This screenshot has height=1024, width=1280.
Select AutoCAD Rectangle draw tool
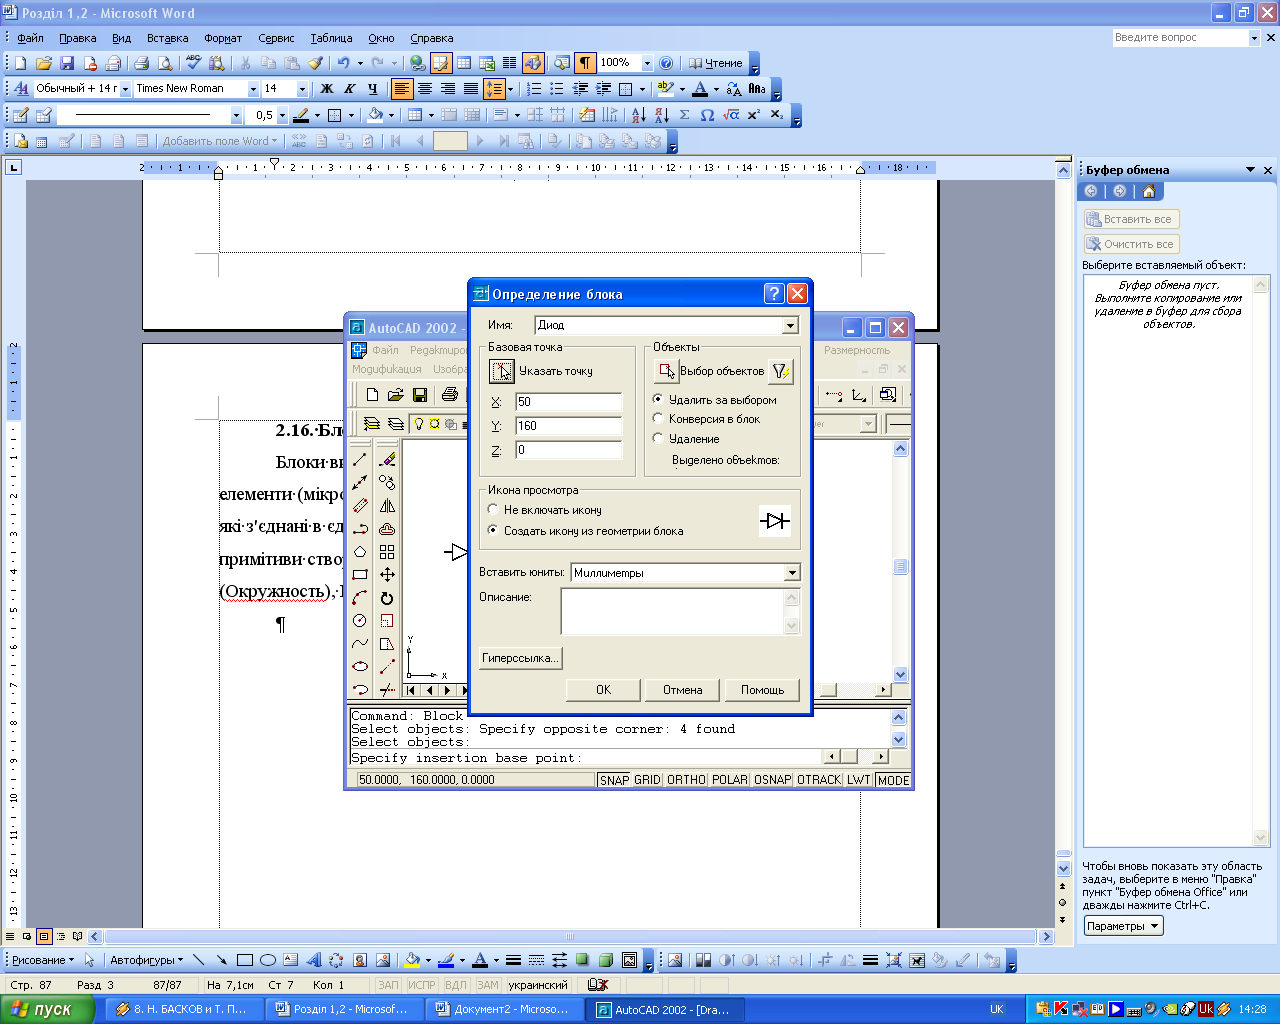point(360,575)
